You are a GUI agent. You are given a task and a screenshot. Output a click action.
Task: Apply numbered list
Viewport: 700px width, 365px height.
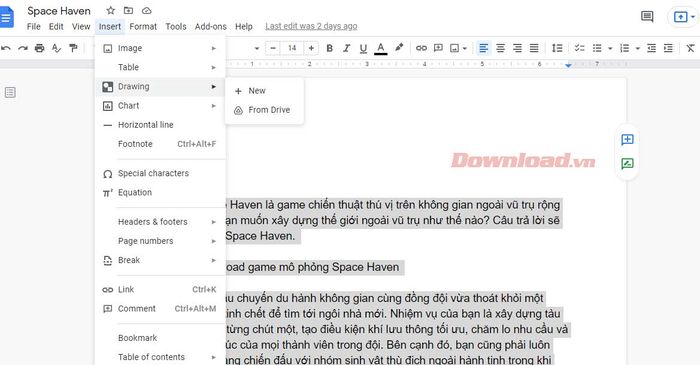click(x=625, y=48)
